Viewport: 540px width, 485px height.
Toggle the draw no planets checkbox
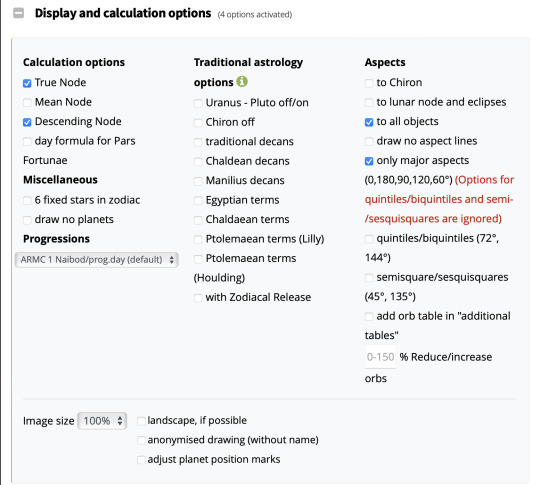[x=27, y=220]
